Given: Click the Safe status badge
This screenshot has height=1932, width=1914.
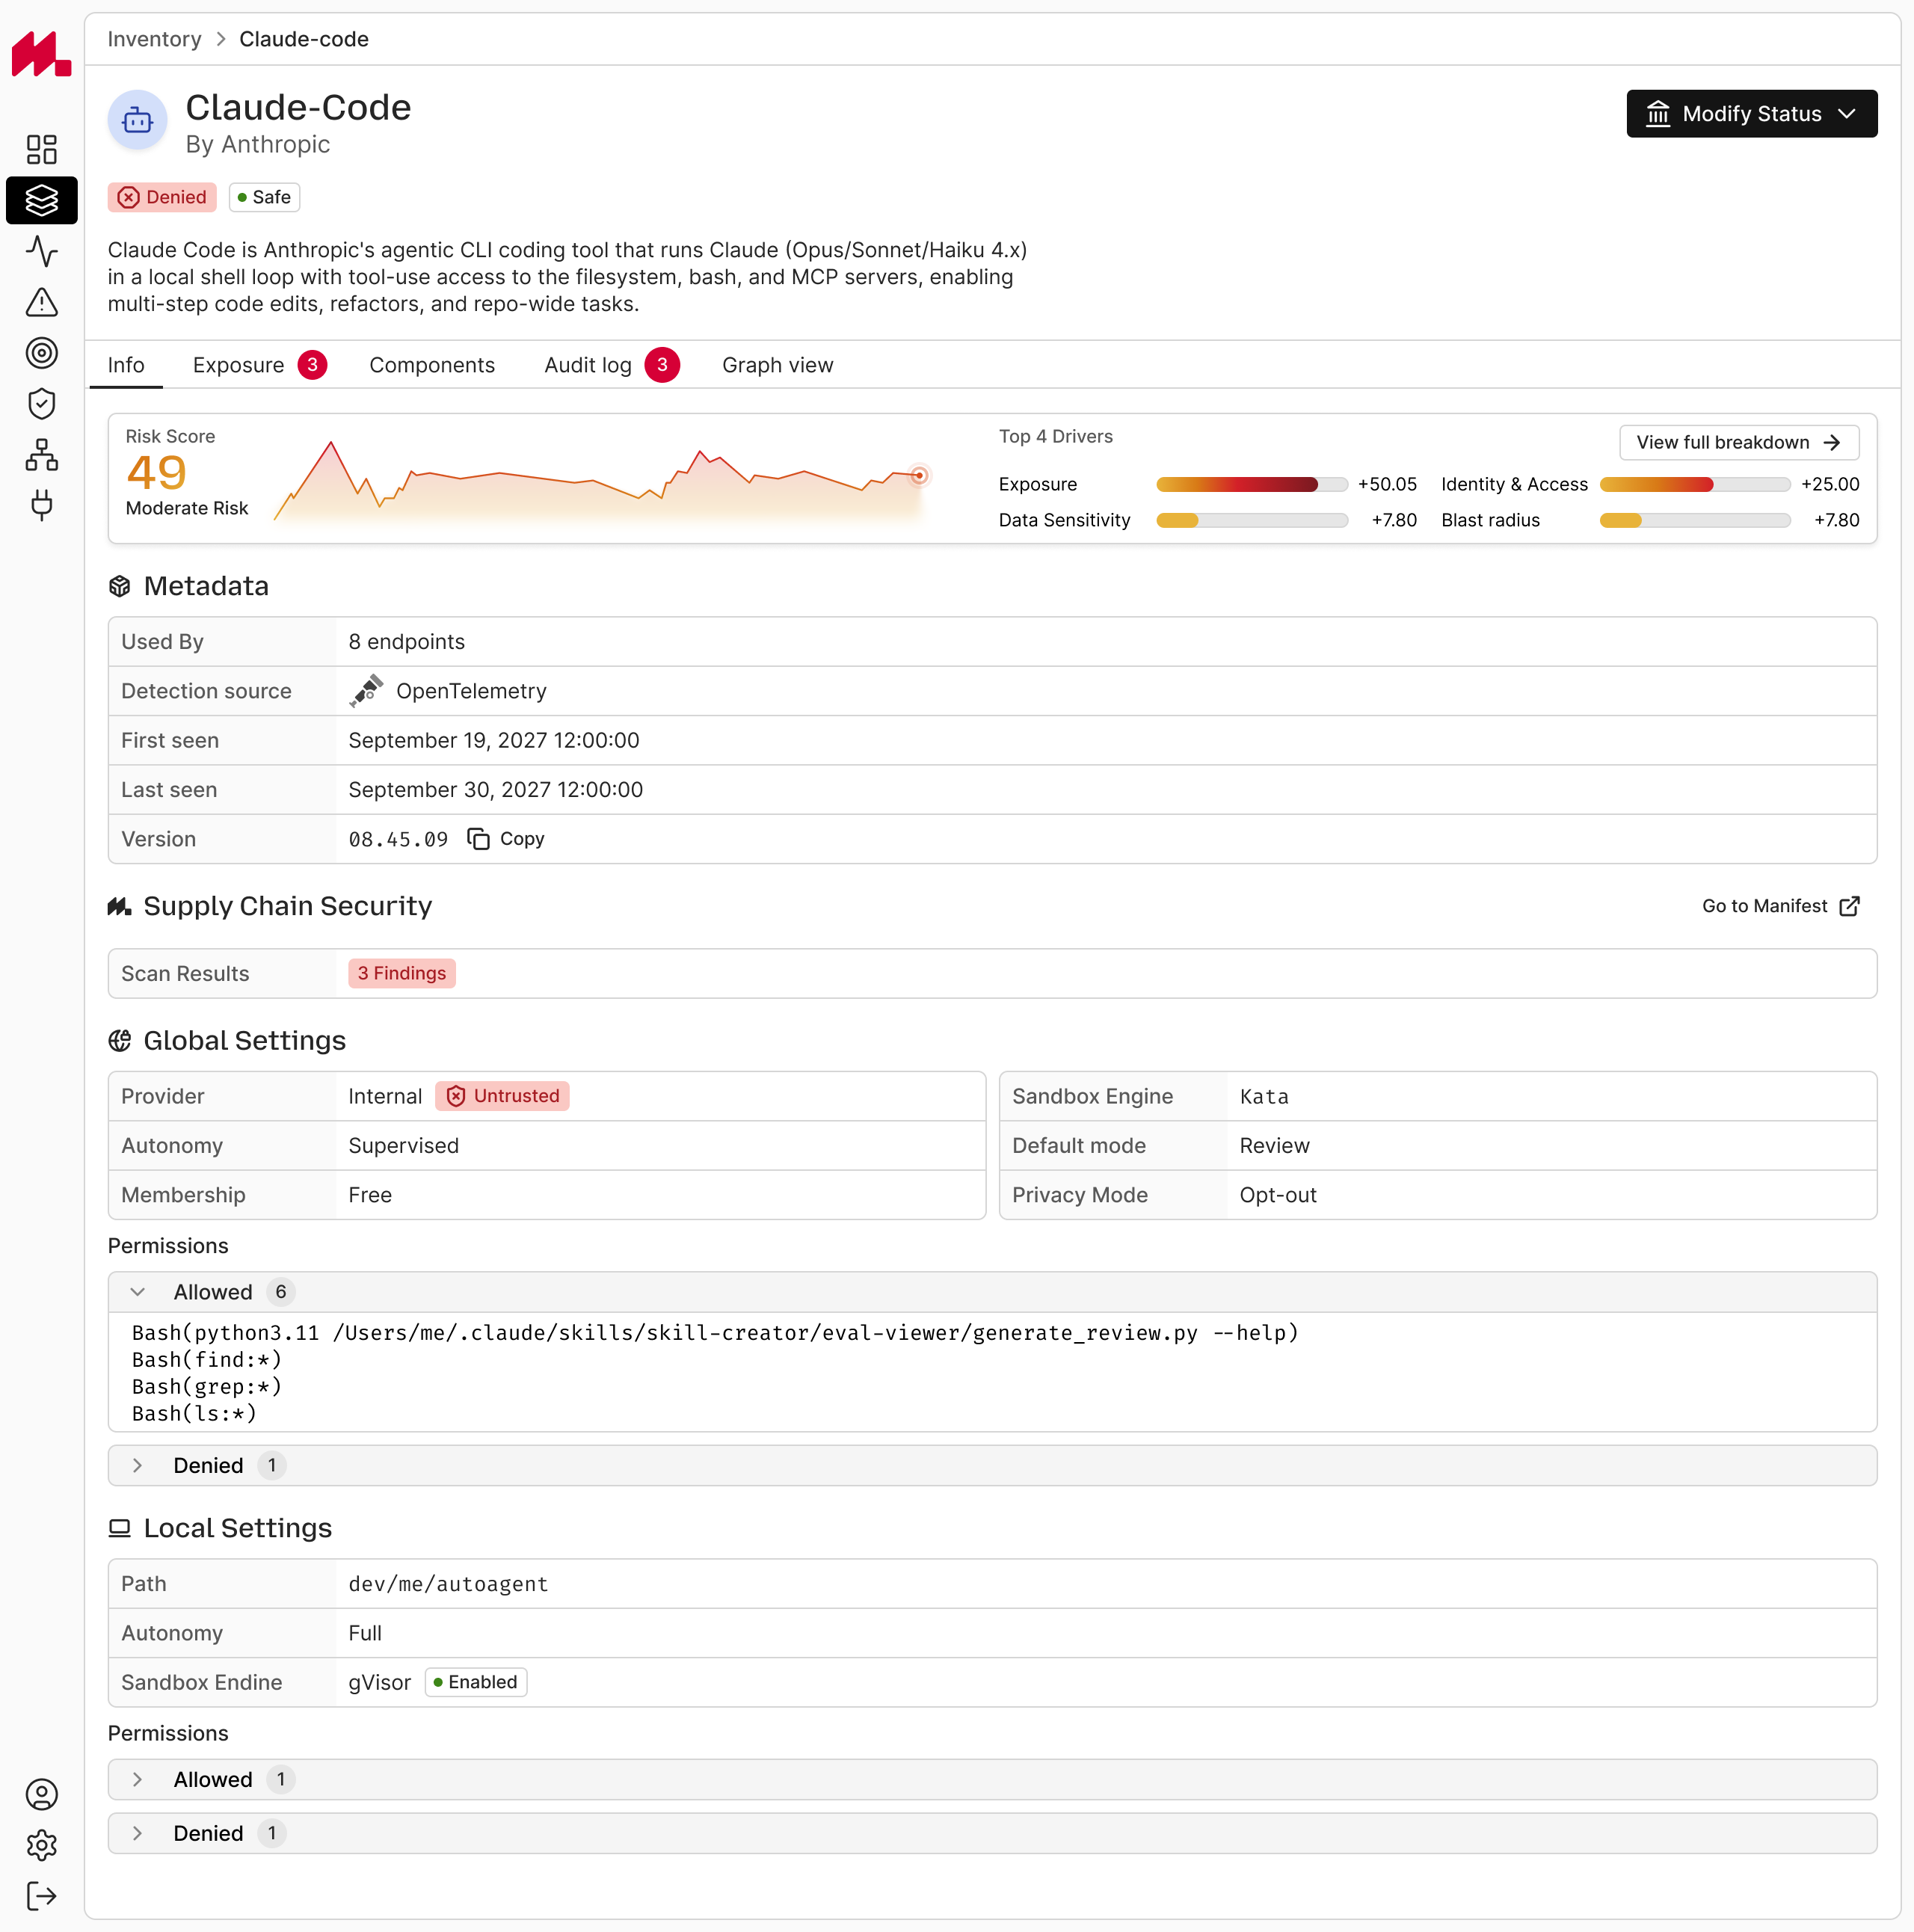Looking at the screenshot, I should (x=264, y=197).
